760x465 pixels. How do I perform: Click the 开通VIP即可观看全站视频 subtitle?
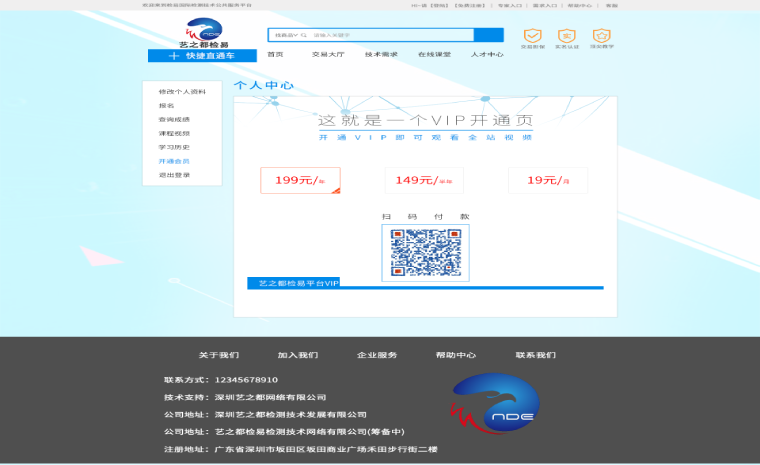pos(426,137)
